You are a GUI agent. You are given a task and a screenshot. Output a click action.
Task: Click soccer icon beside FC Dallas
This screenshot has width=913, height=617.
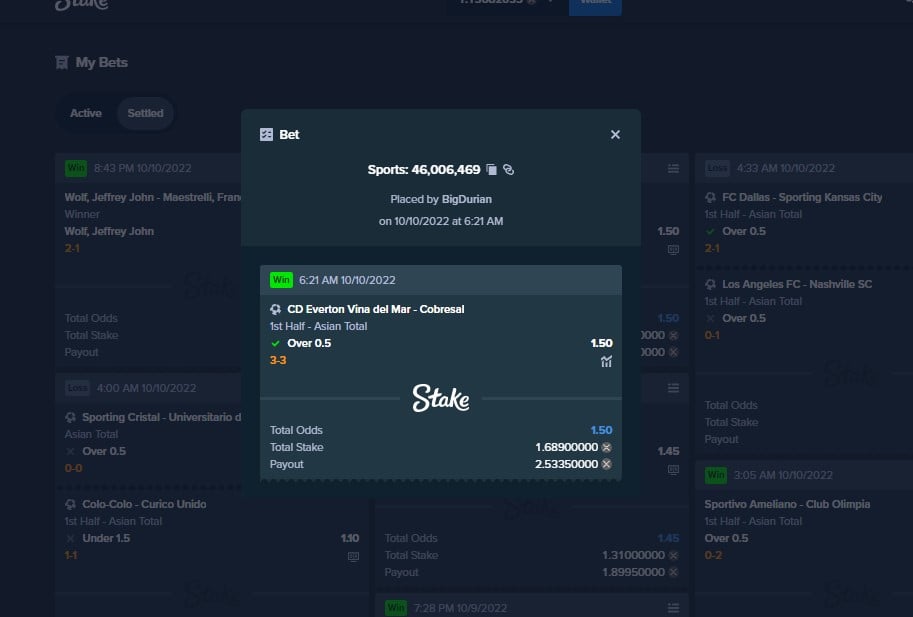710,197
